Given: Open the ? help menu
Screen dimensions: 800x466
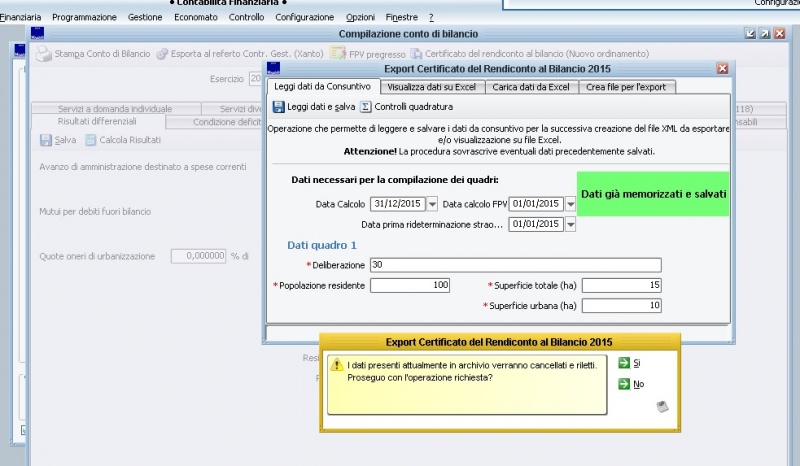Looking at the screenshot, I should coord(431,17).
